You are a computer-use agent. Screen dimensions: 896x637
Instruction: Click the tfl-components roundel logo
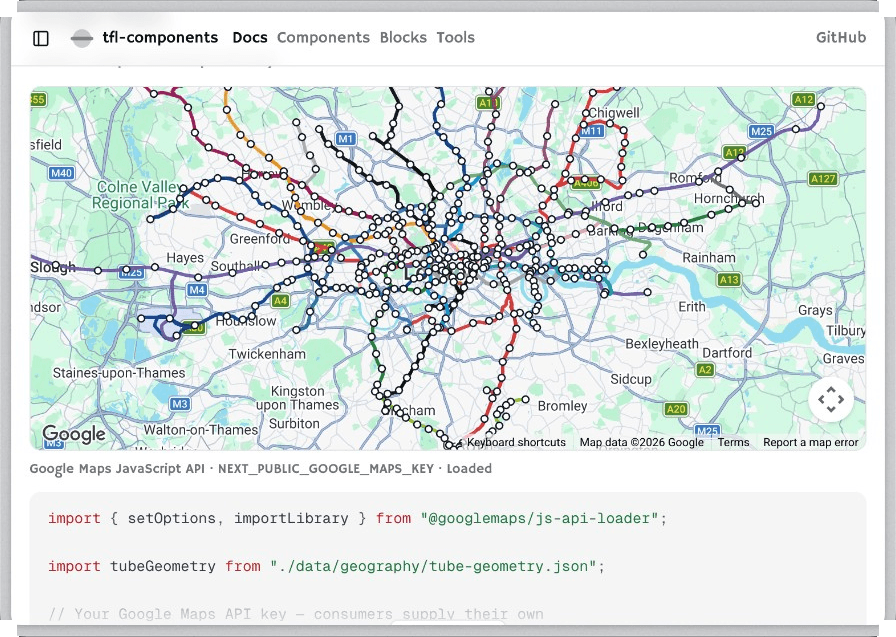pos(82,38)
